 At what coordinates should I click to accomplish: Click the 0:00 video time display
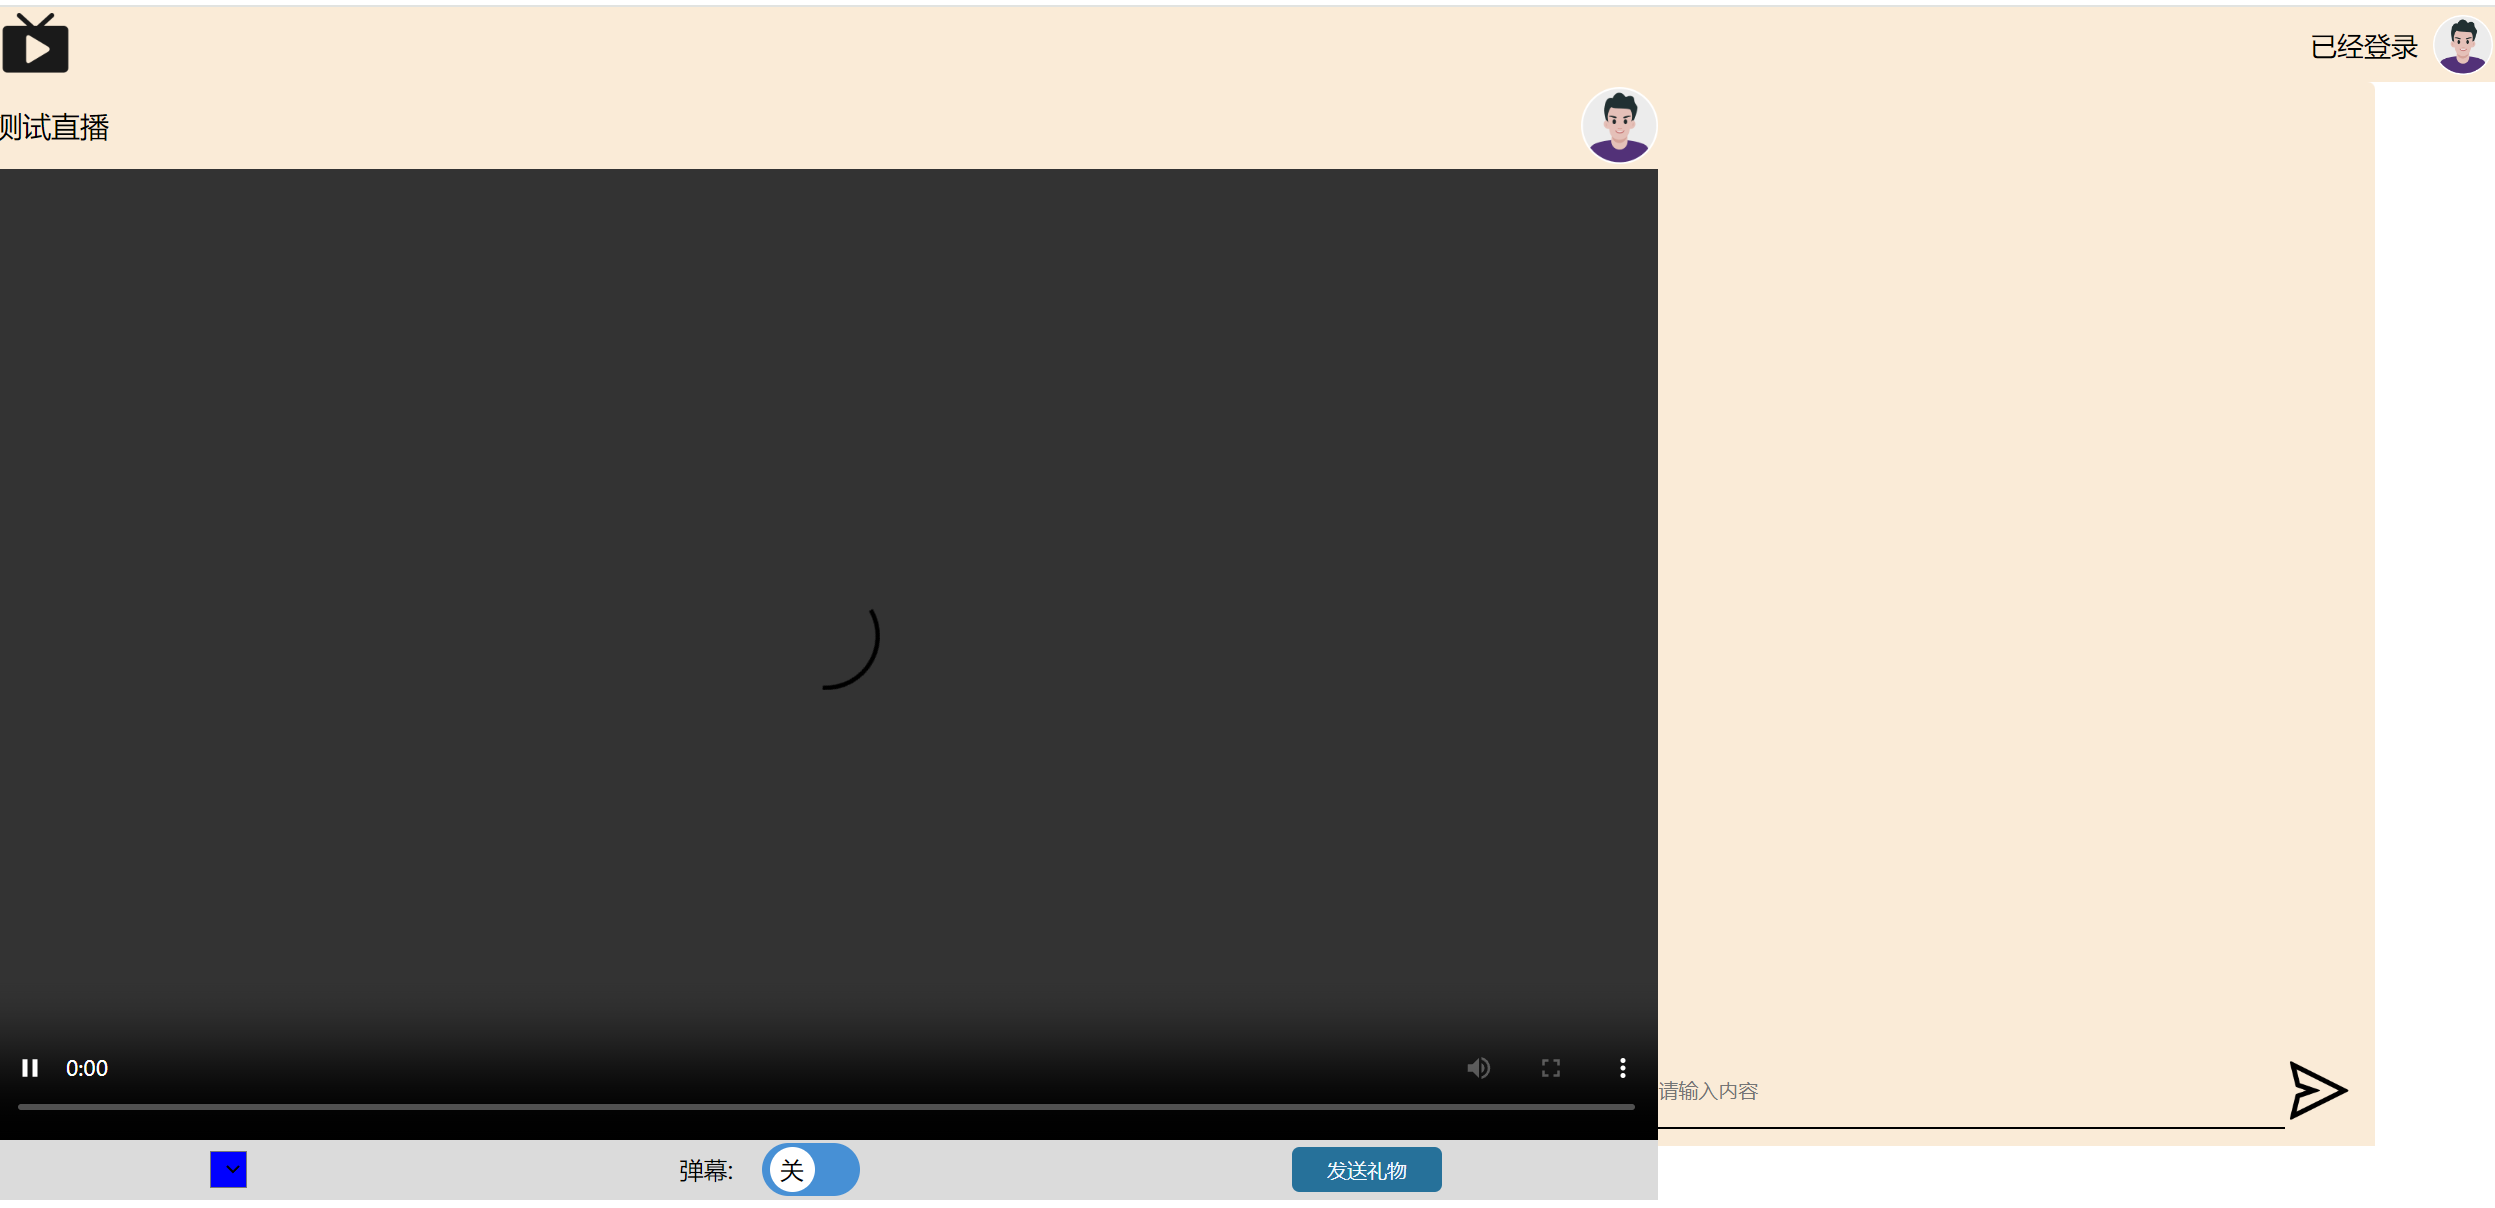tap(87, 1068)
